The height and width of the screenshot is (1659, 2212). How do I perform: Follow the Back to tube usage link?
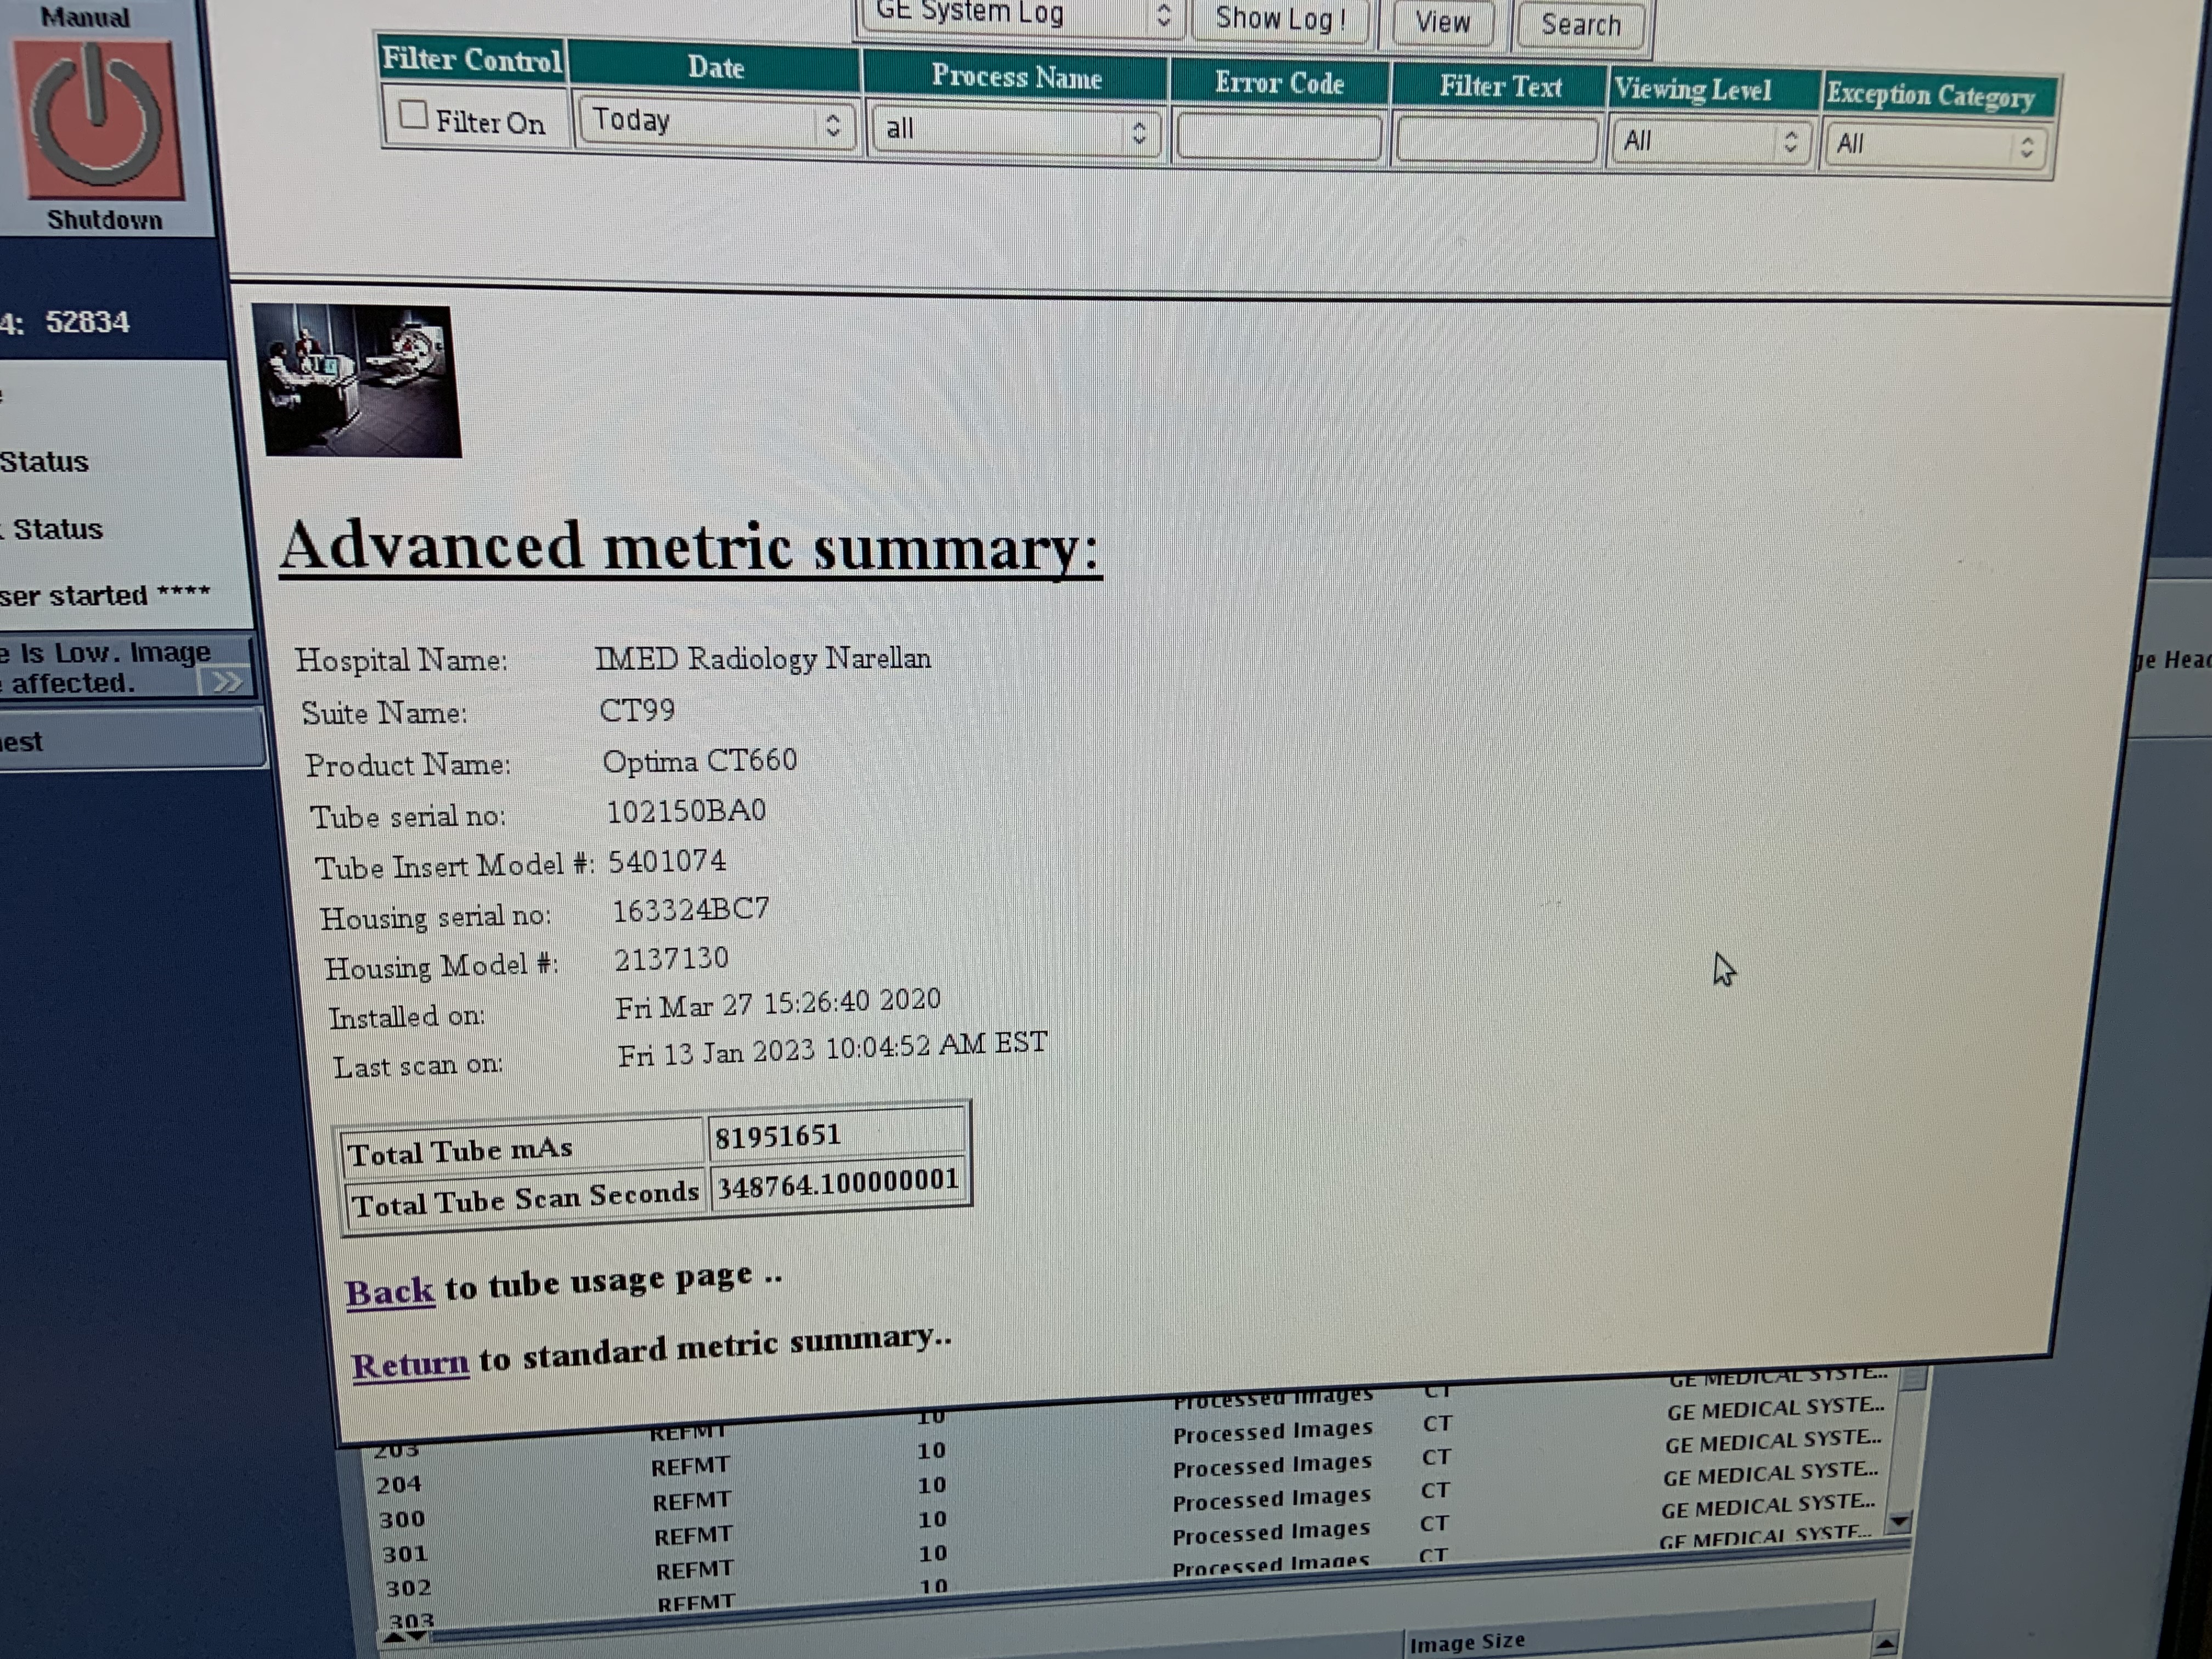point(389,1291)
